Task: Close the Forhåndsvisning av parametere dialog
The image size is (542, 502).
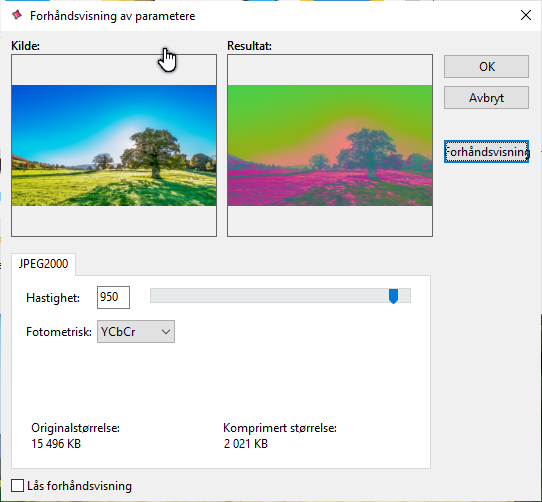Action: pos(526,15)
